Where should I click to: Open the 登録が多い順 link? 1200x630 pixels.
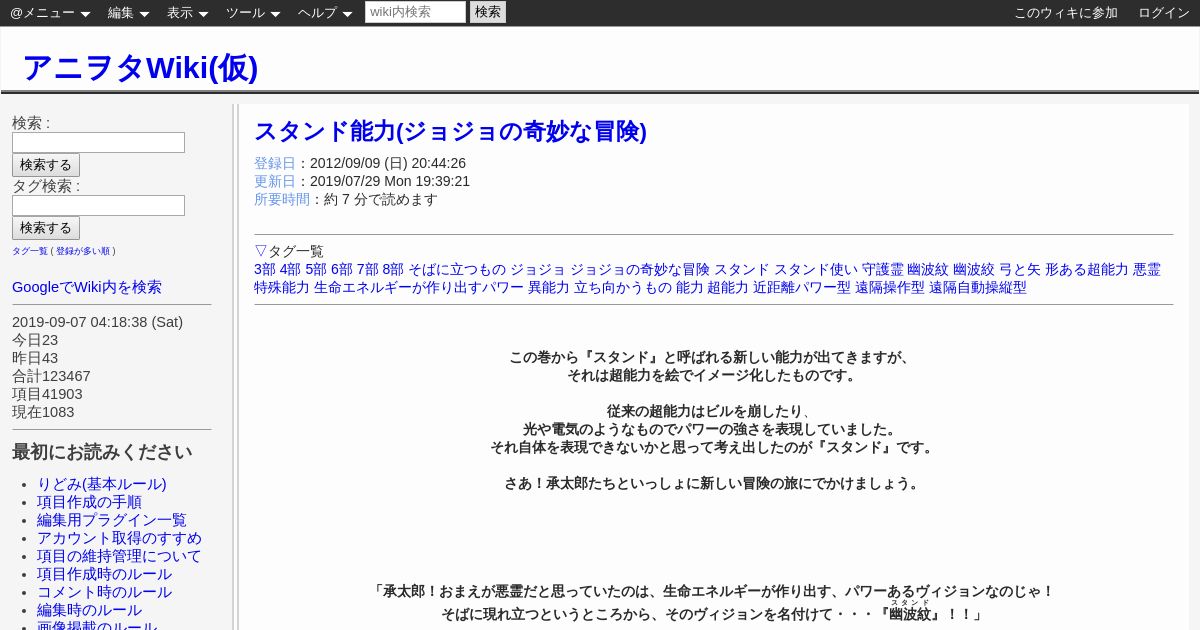[83, 251]
